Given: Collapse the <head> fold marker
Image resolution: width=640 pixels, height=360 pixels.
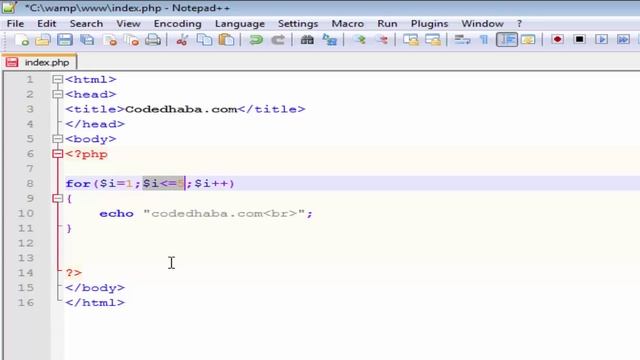Looking at the screenshot, I should (58, 95).
